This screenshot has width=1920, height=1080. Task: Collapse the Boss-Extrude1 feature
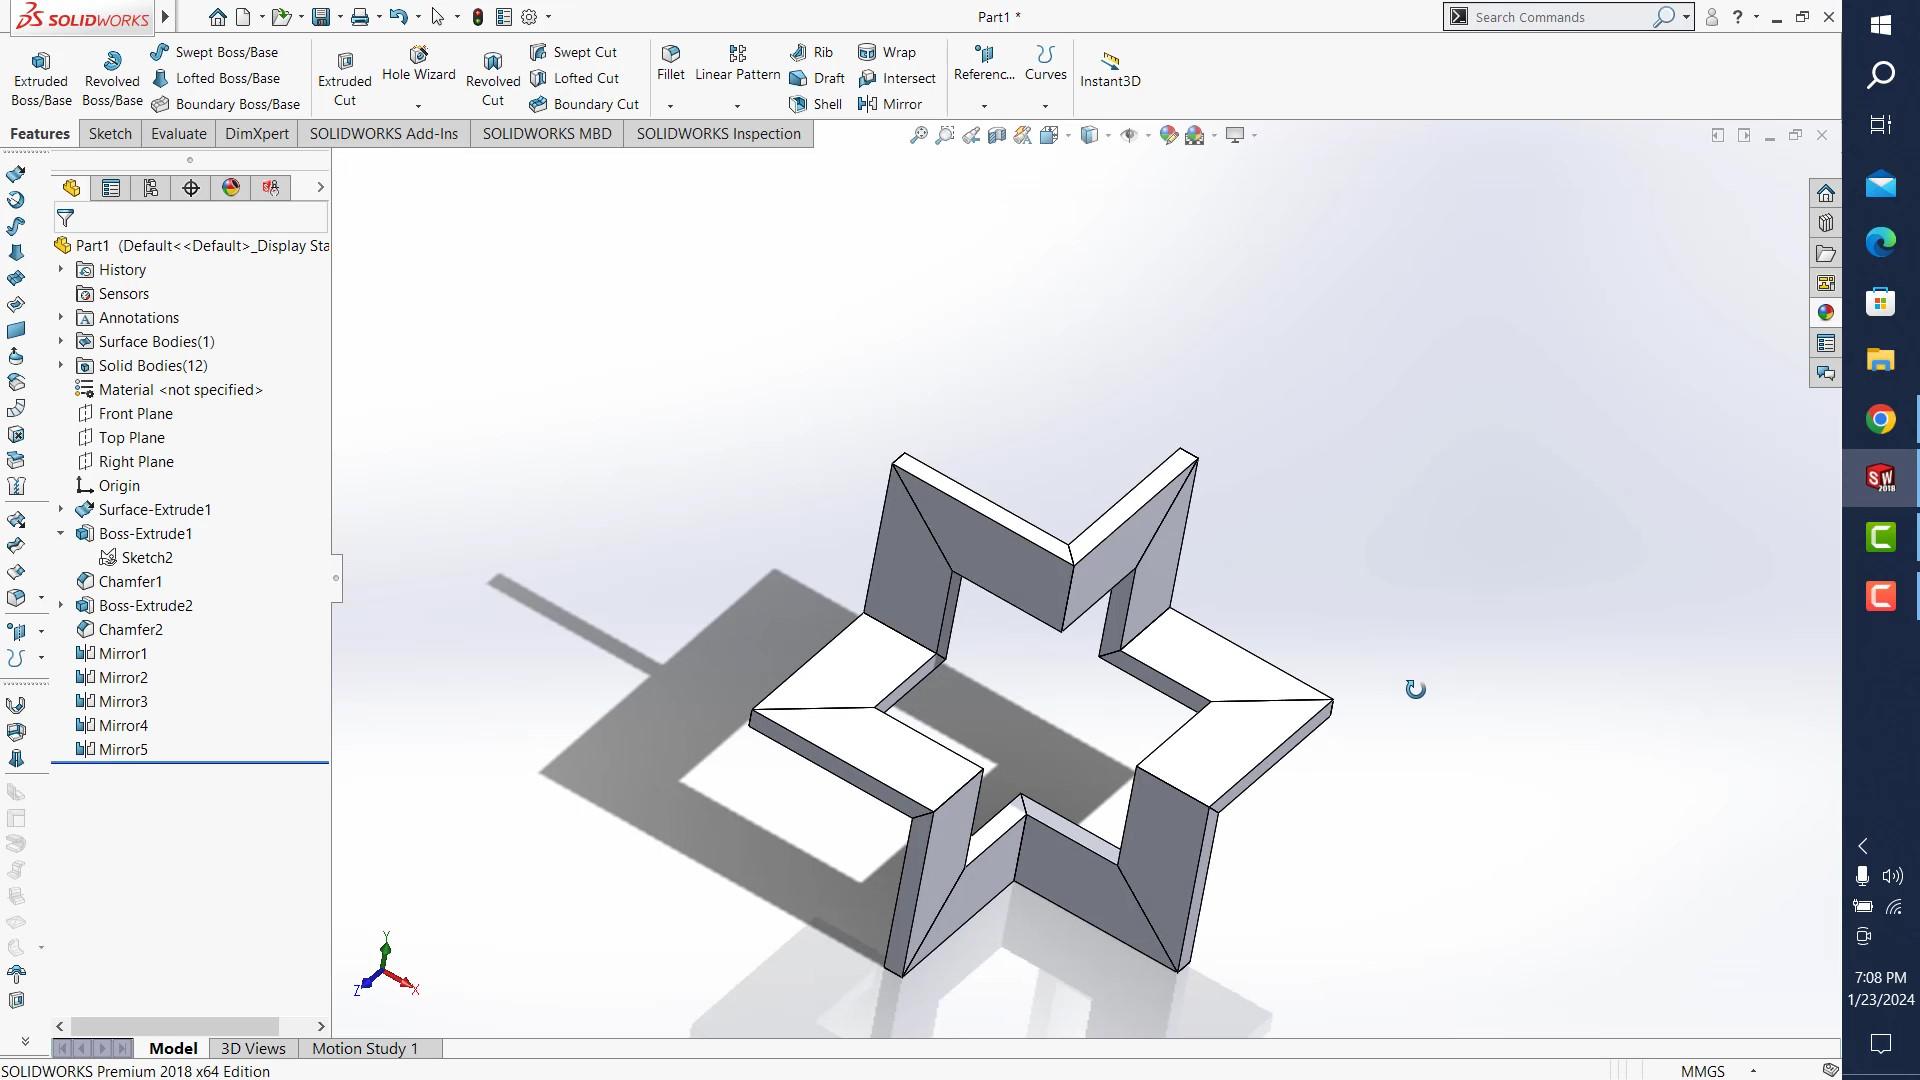coord(61,534)
